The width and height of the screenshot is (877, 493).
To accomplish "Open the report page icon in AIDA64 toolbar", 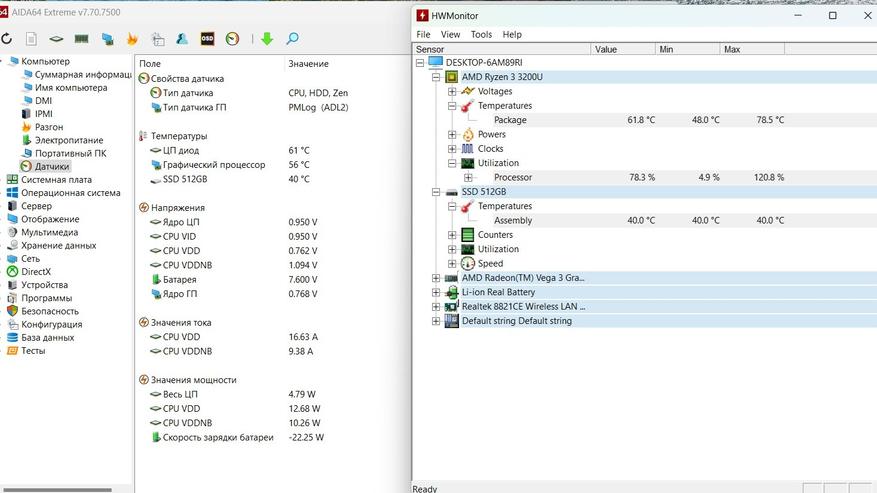I will [32, 39].
